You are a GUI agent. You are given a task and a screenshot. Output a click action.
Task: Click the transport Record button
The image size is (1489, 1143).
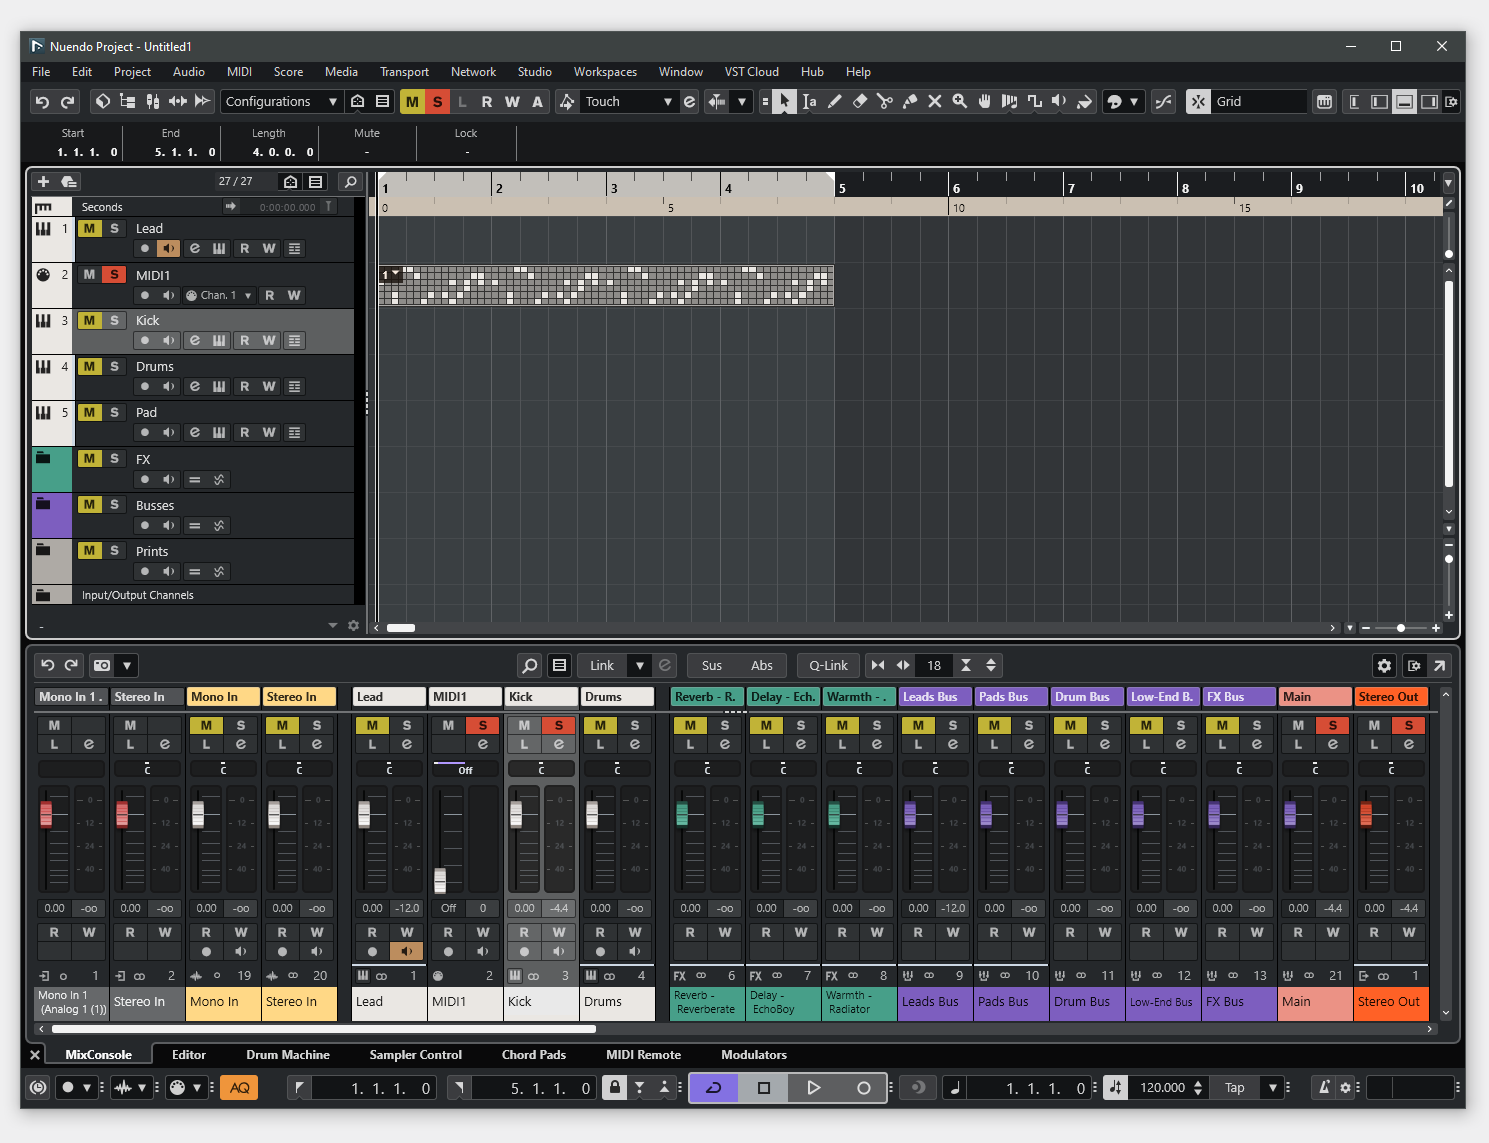864,1087
